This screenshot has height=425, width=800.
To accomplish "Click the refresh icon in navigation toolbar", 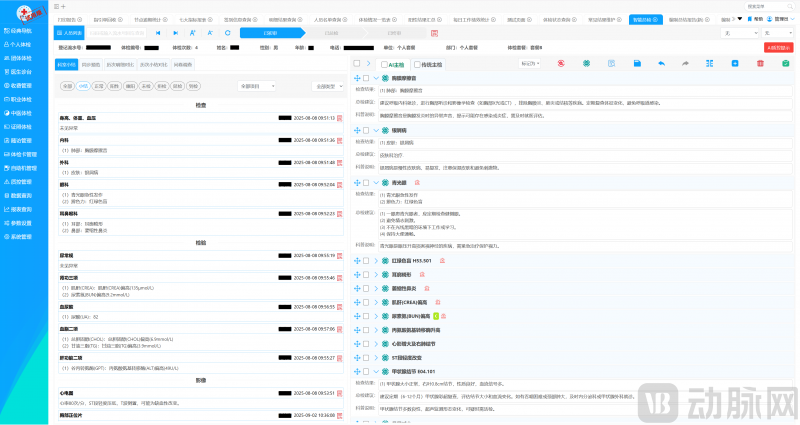I will (228, 33).
